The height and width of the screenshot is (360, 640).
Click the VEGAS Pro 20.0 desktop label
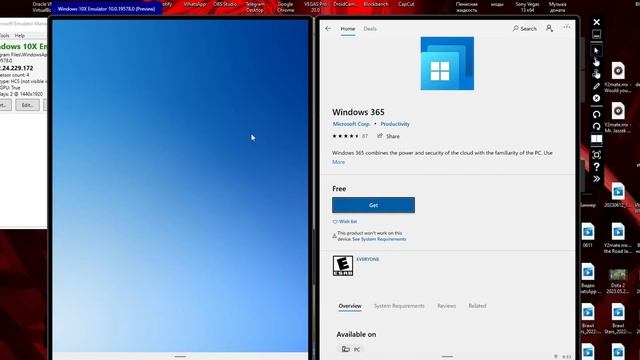tap(316, 7)
